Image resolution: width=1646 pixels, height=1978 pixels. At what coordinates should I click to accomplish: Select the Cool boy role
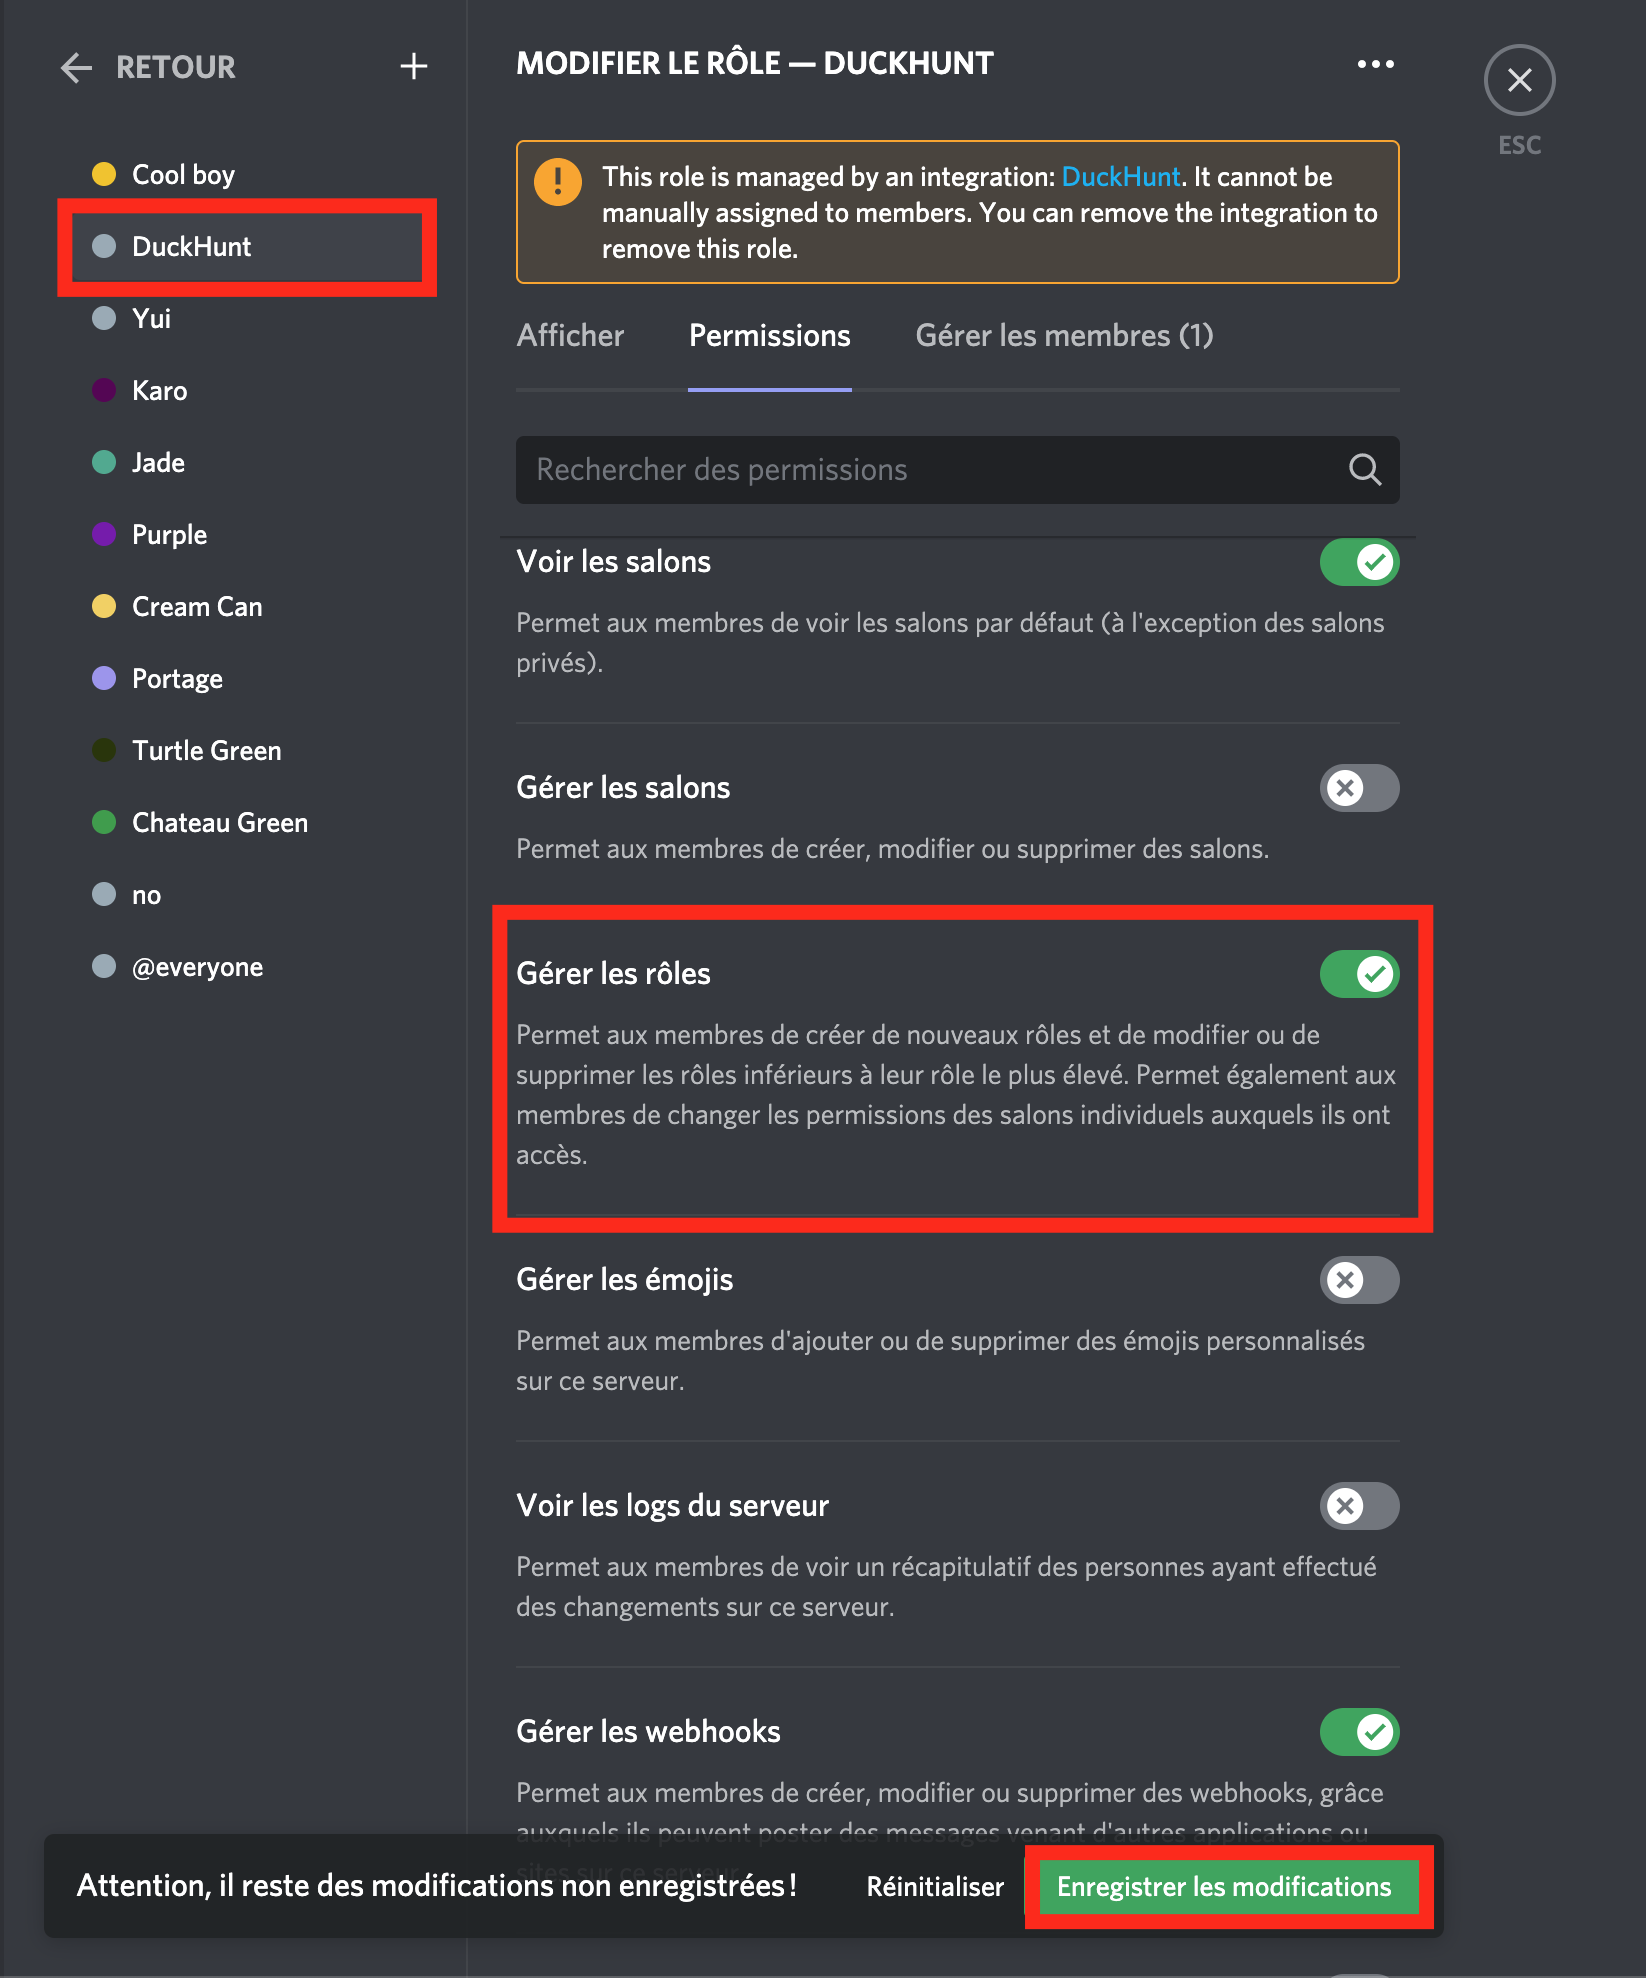tap(183, 175)
